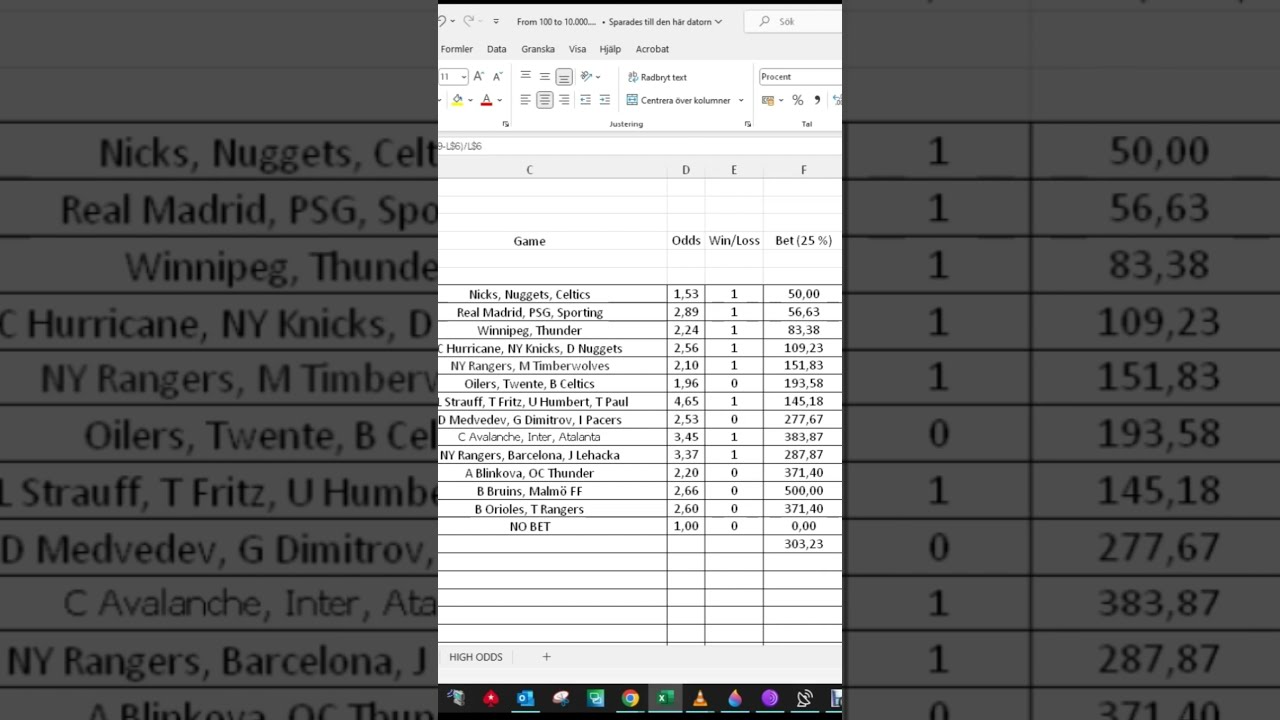Viewport: 1280px width, 720px height.
Task: Apply the red font color
Action: point(486,100)
